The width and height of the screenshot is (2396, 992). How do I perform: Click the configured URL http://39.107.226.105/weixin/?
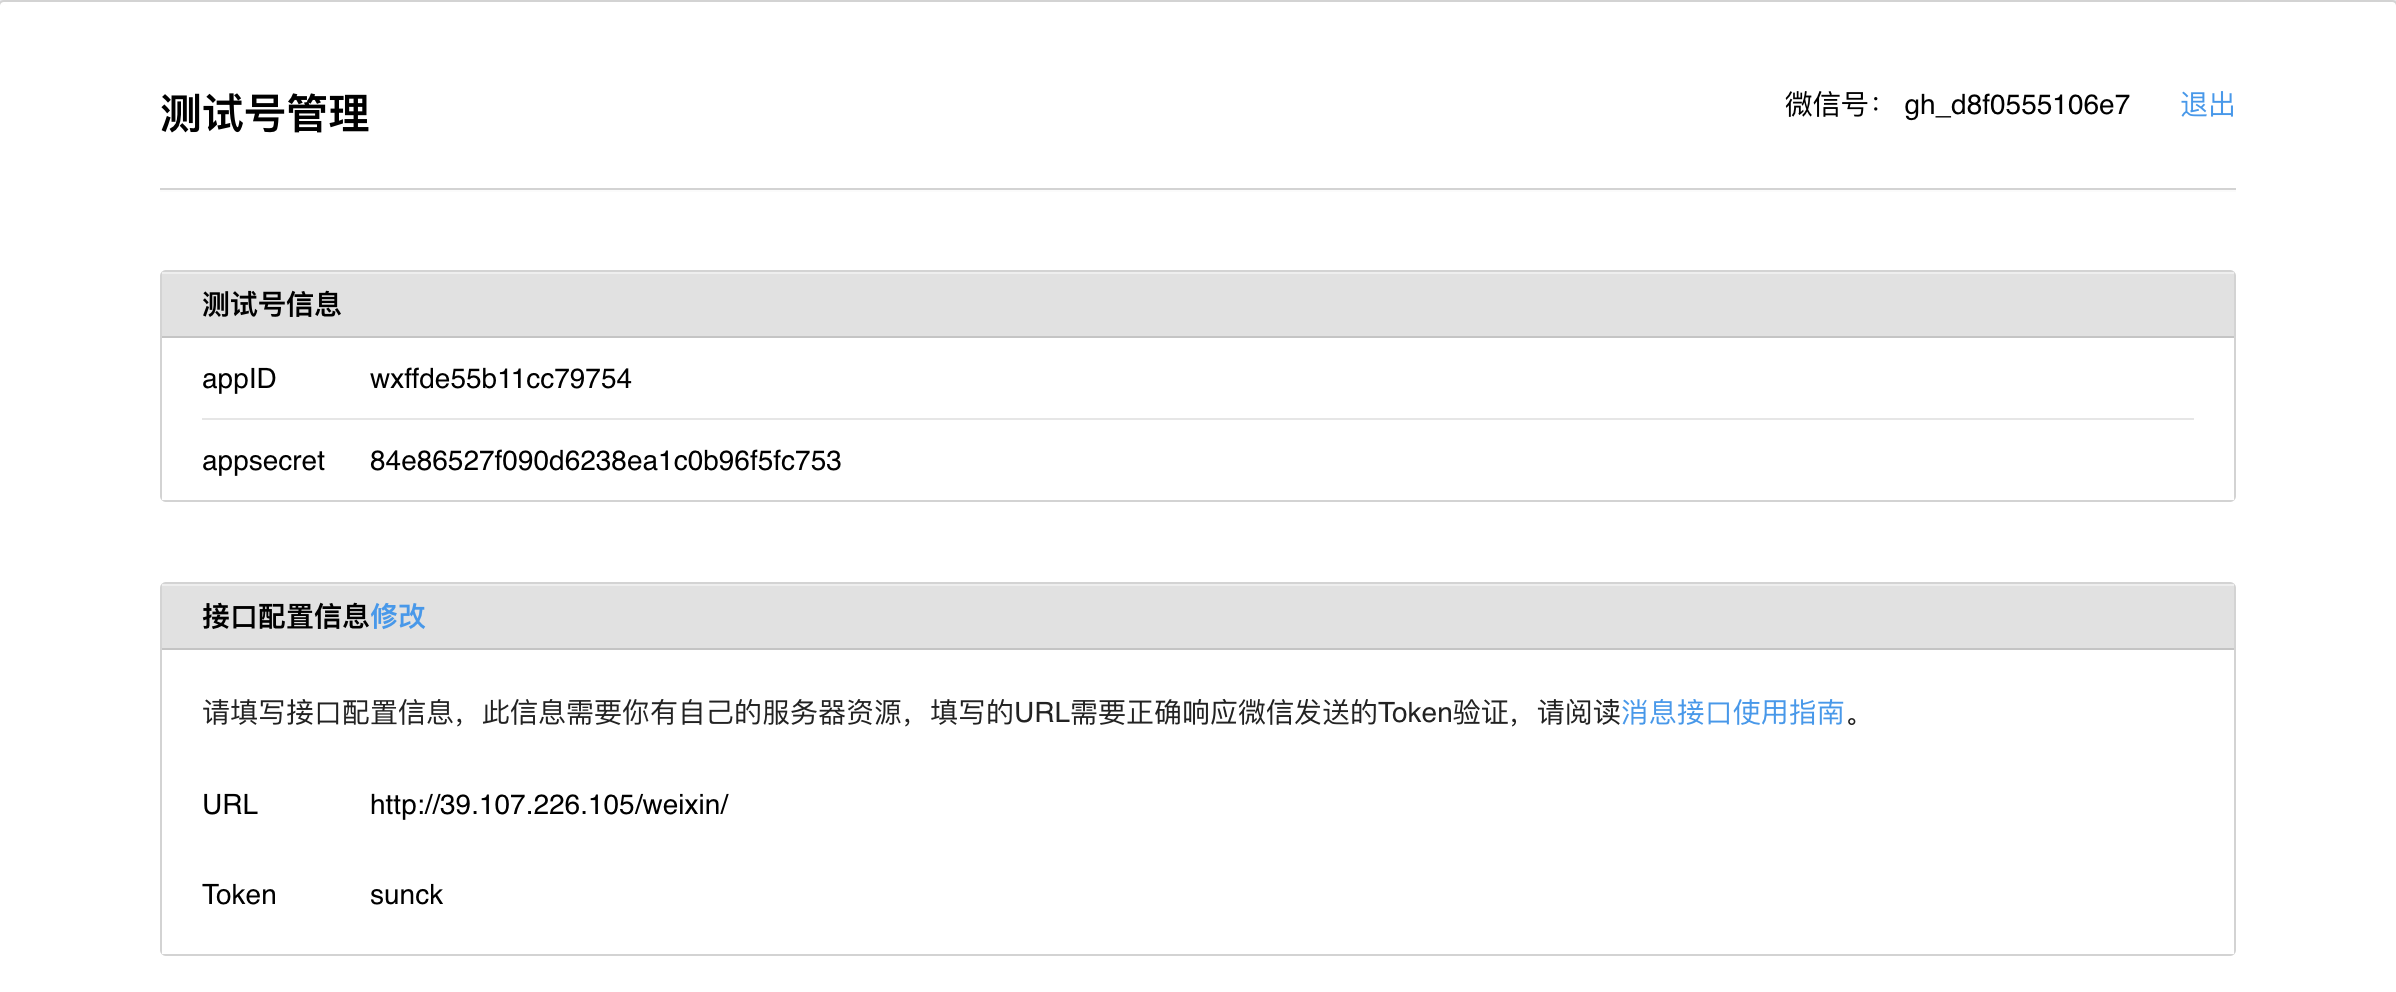pos(549,803)
